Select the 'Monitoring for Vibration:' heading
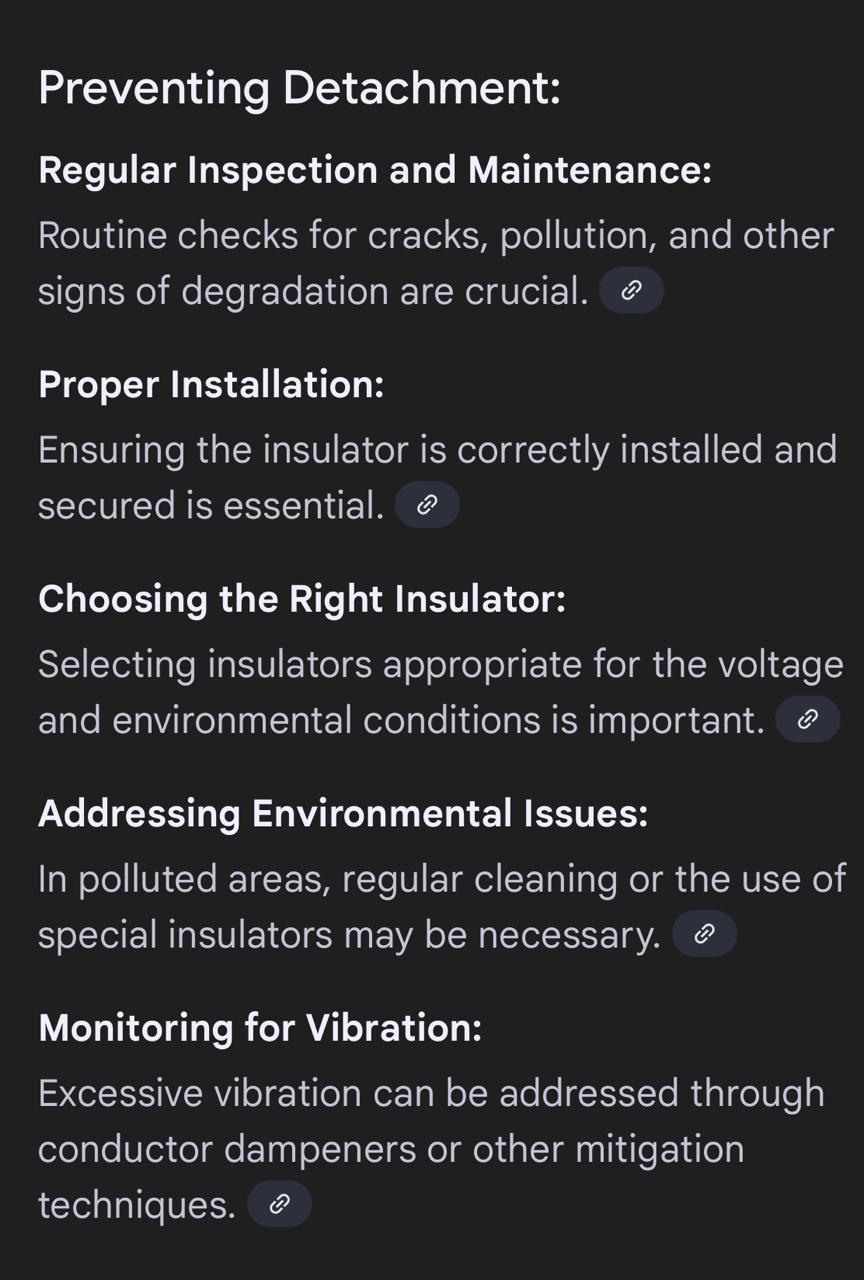864x1280 pixels. (260, 1028)
